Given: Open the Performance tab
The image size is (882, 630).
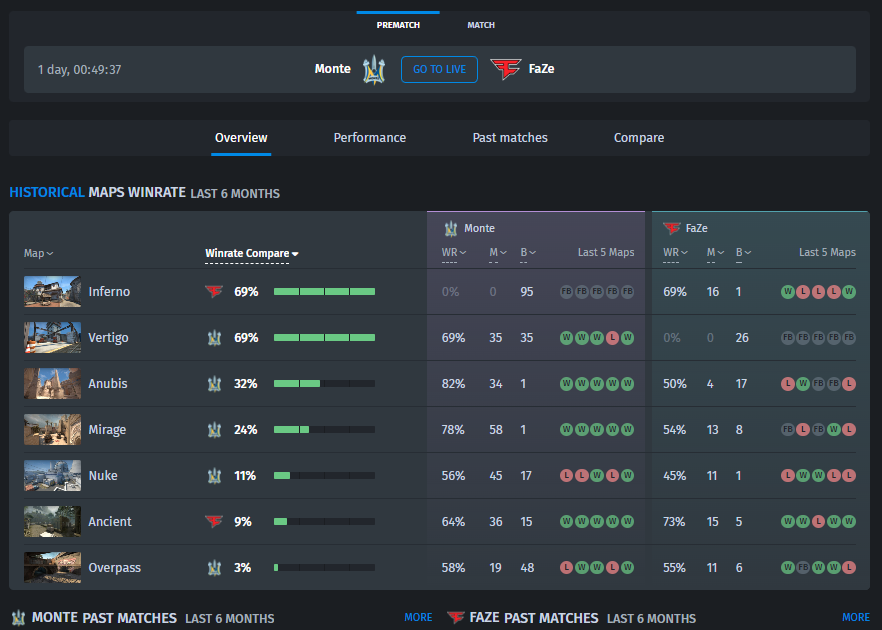Looking at the screenshot, I should click(x=370, y=138).
